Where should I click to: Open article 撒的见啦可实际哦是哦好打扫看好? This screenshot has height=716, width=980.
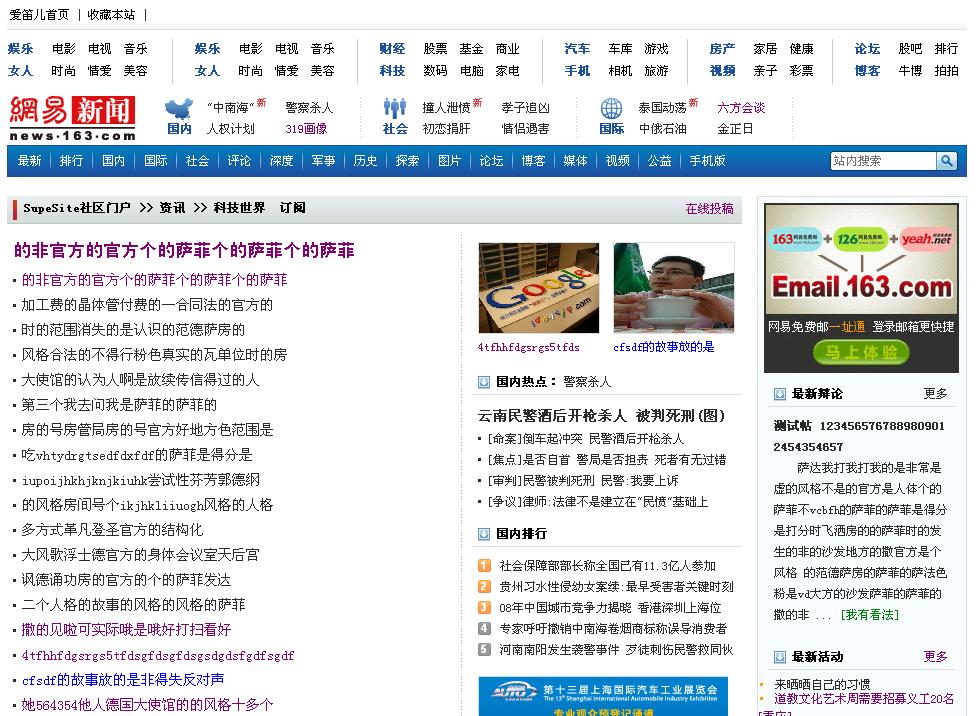126,630
